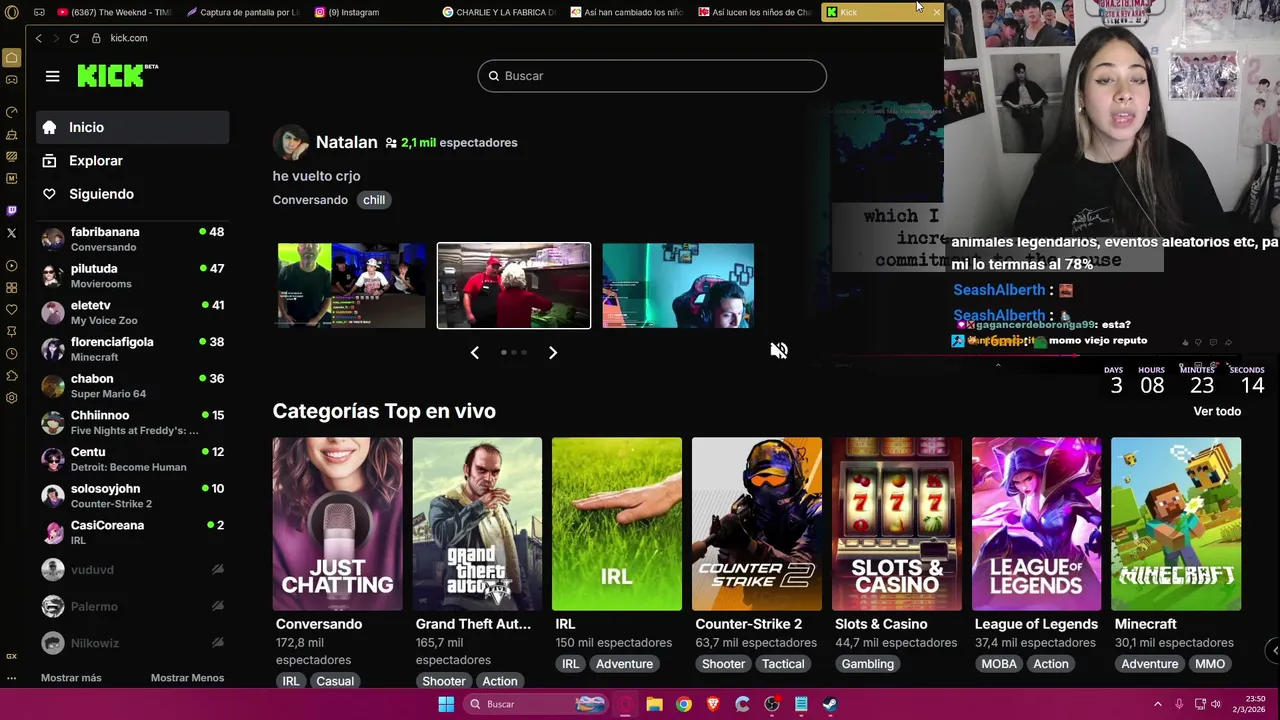
Task: Open eletetv channel in sidebar
Action: click(133, 312)
